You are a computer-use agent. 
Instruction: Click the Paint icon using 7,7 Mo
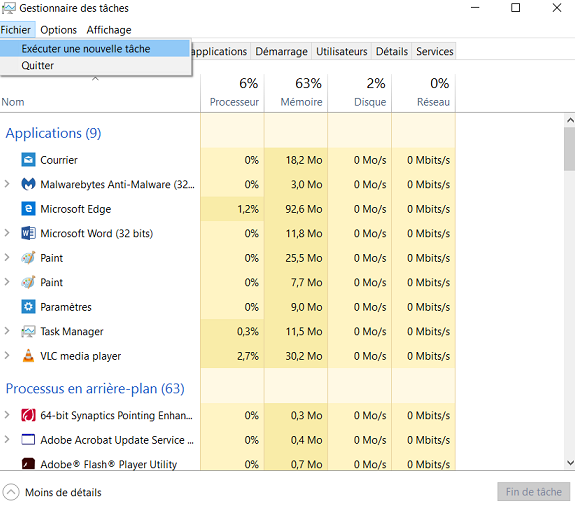tap(28, 282)
